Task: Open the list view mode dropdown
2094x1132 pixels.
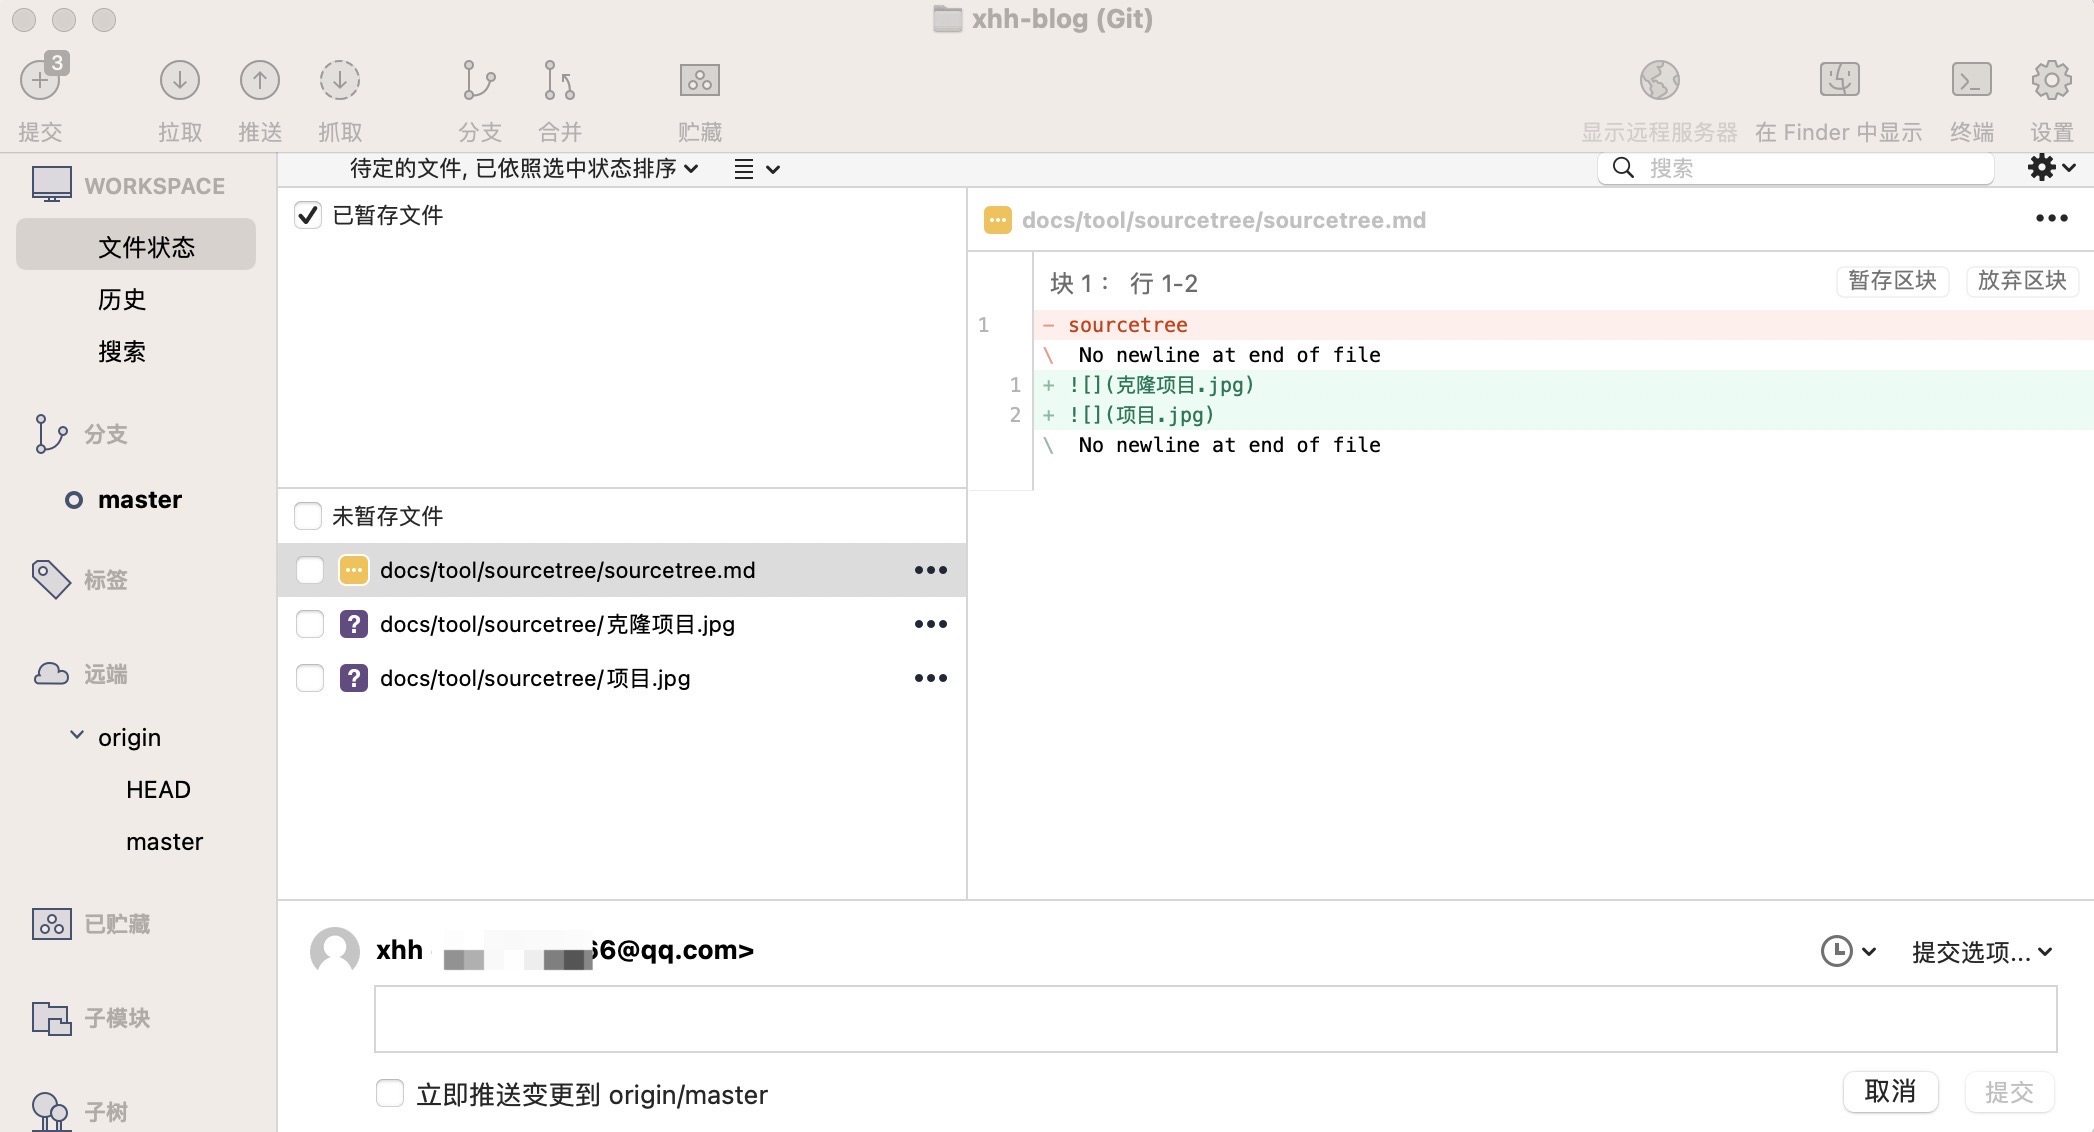Action: pyautogui.click(x=756, y=169)
